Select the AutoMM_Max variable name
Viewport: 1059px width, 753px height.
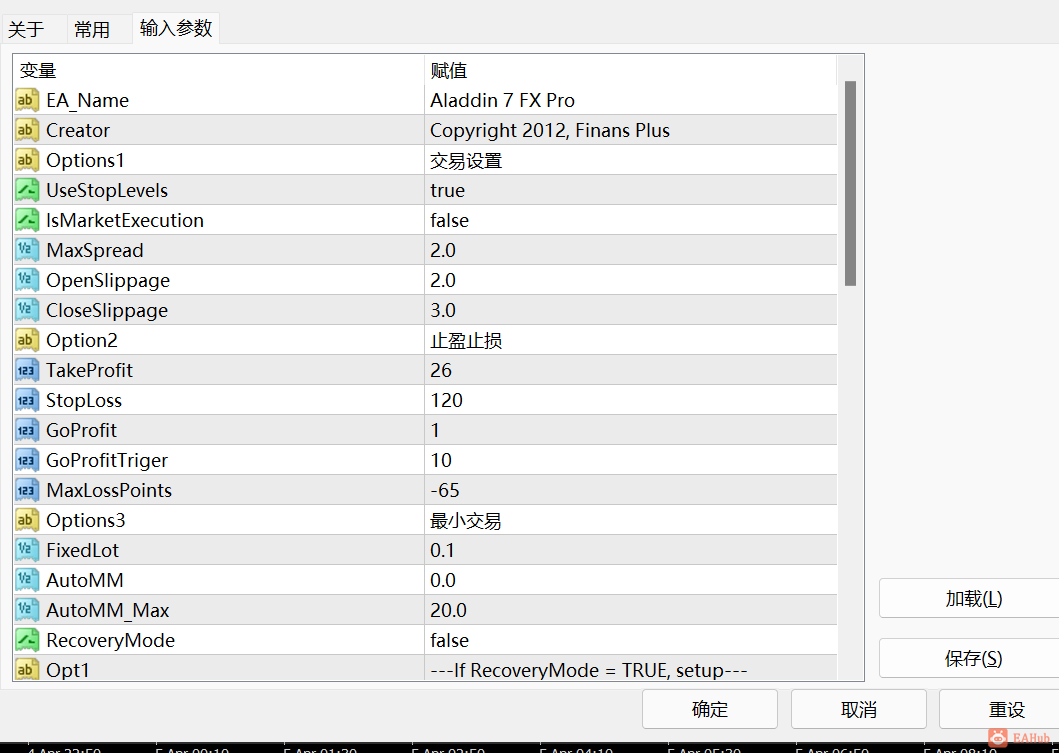click(x=107, y=611)
